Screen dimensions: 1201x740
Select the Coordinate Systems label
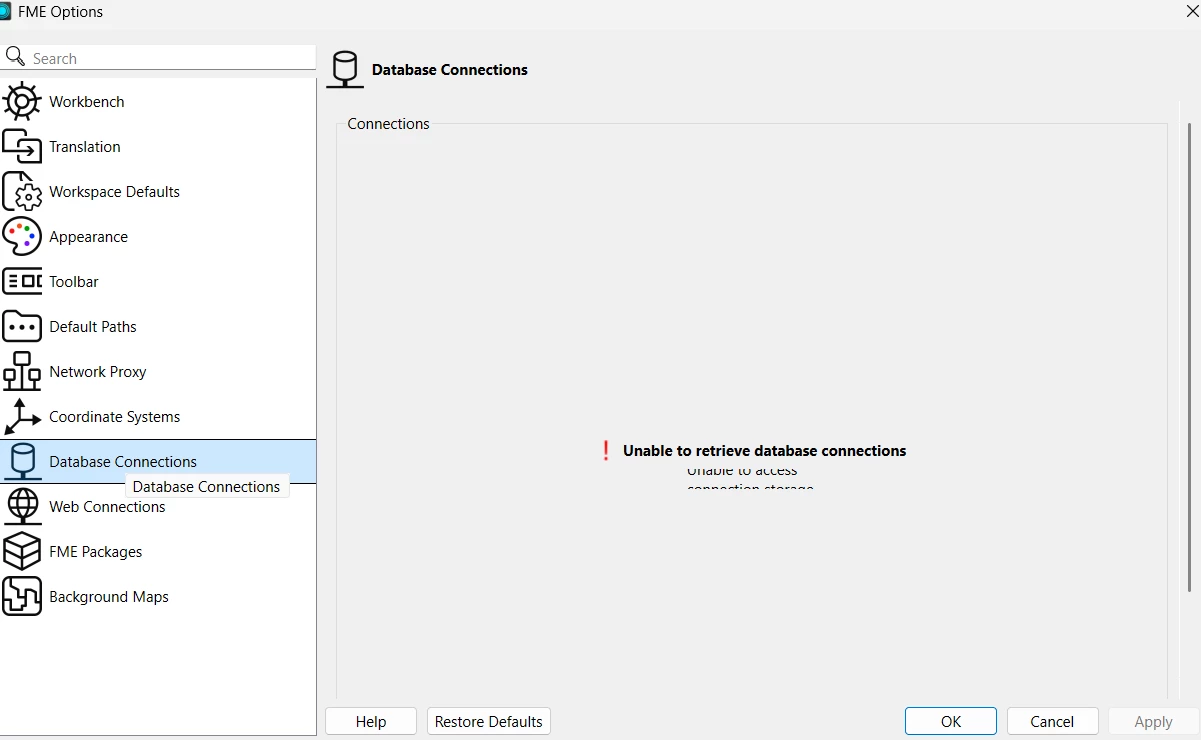(115, 417)
